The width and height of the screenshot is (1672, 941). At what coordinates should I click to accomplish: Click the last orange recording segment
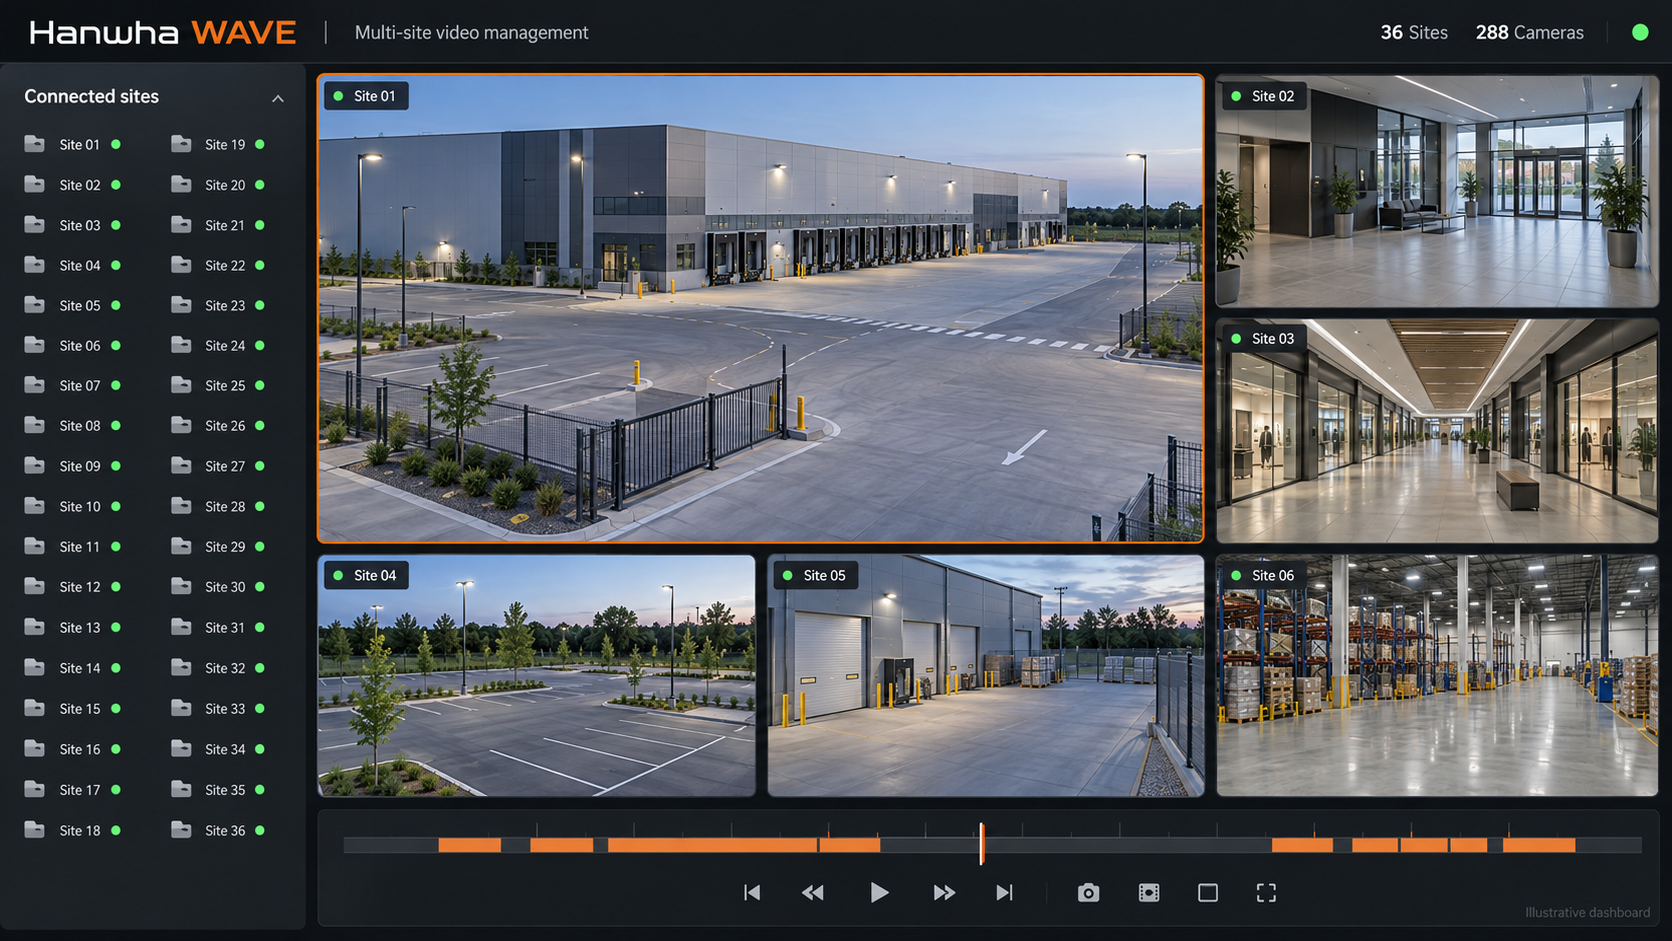pyautogui.click(x=1539, y=845)
